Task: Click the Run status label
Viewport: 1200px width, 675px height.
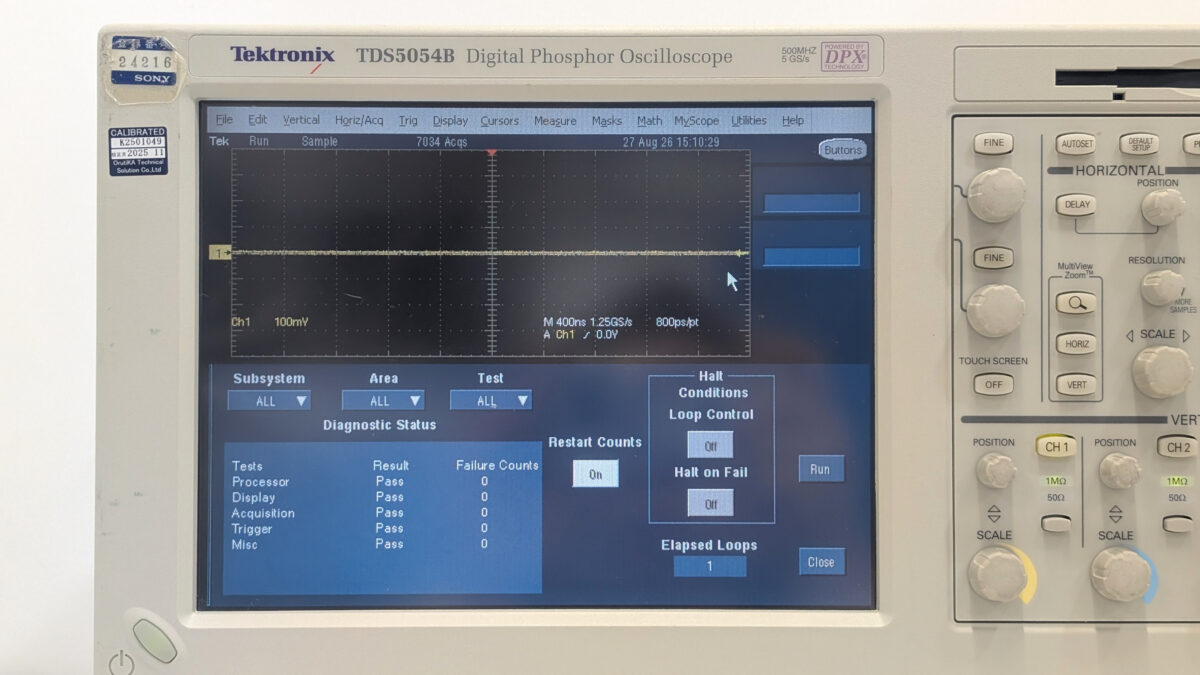Action: pyautogui.click(x=258, y=142)
